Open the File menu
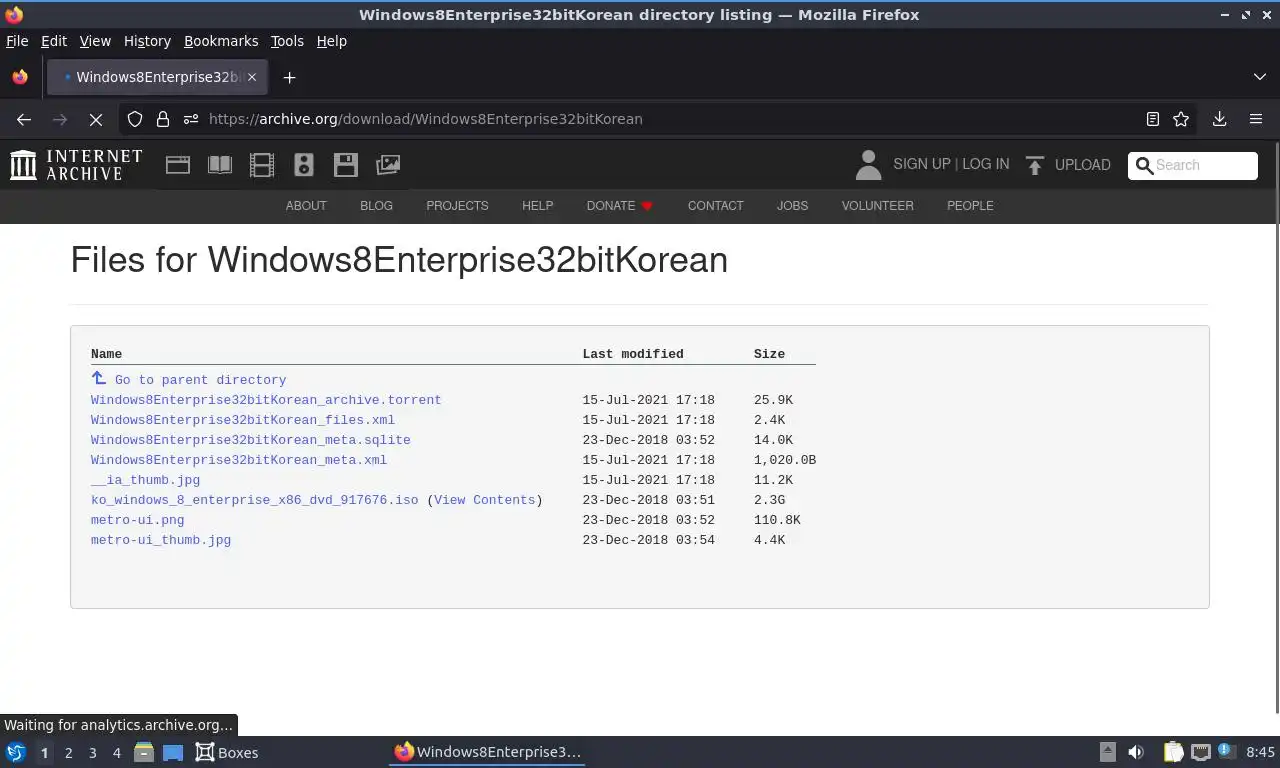 [17, 41]
